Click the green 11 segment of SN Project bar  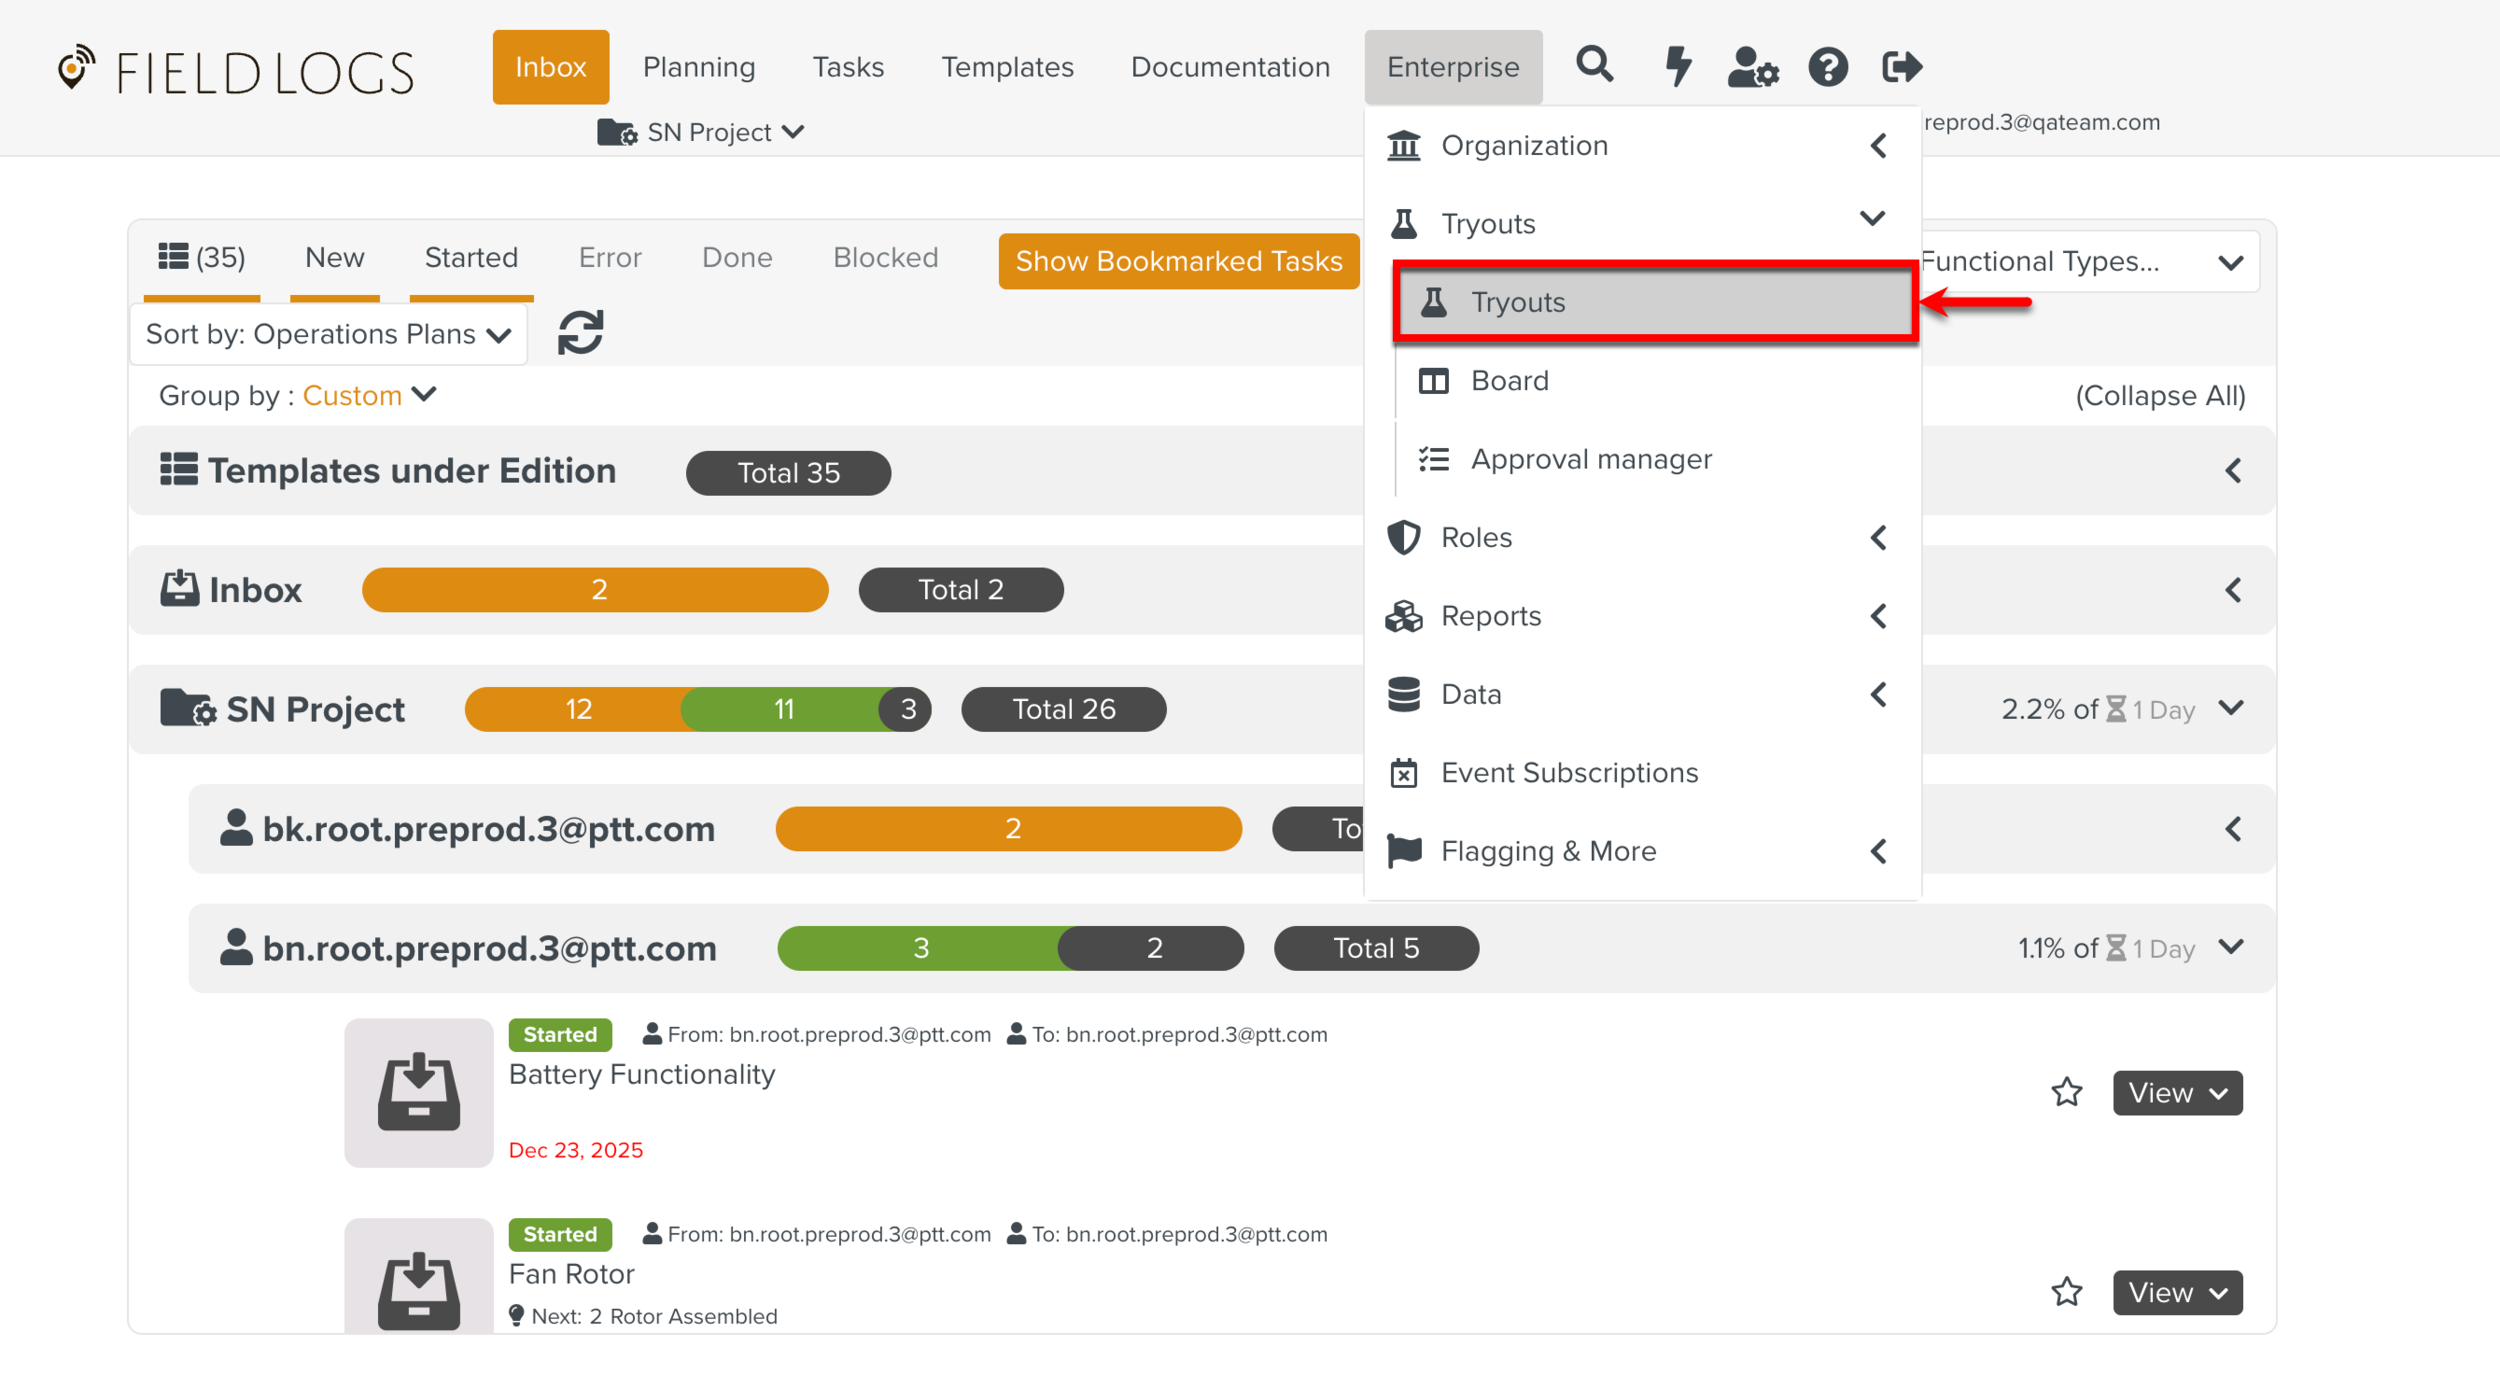[783, 709]
